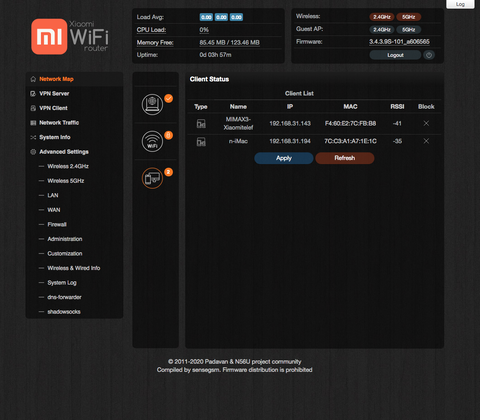The height and width of the screenshot is (420, 480).
Task: Select MAC address 7C:C3:A1:A7:1E:1C
Action: coord(350,141)
